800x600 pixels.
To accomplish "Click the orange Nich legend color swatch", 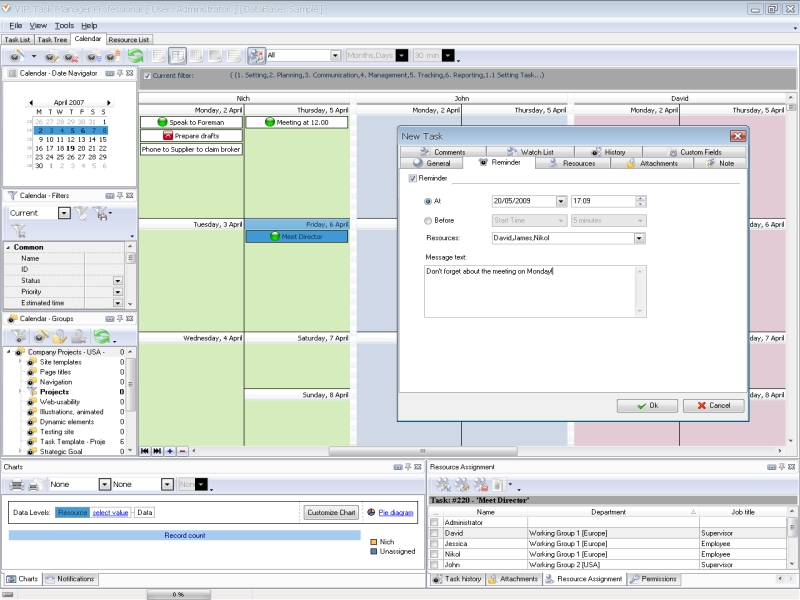I will coord(374,541).
